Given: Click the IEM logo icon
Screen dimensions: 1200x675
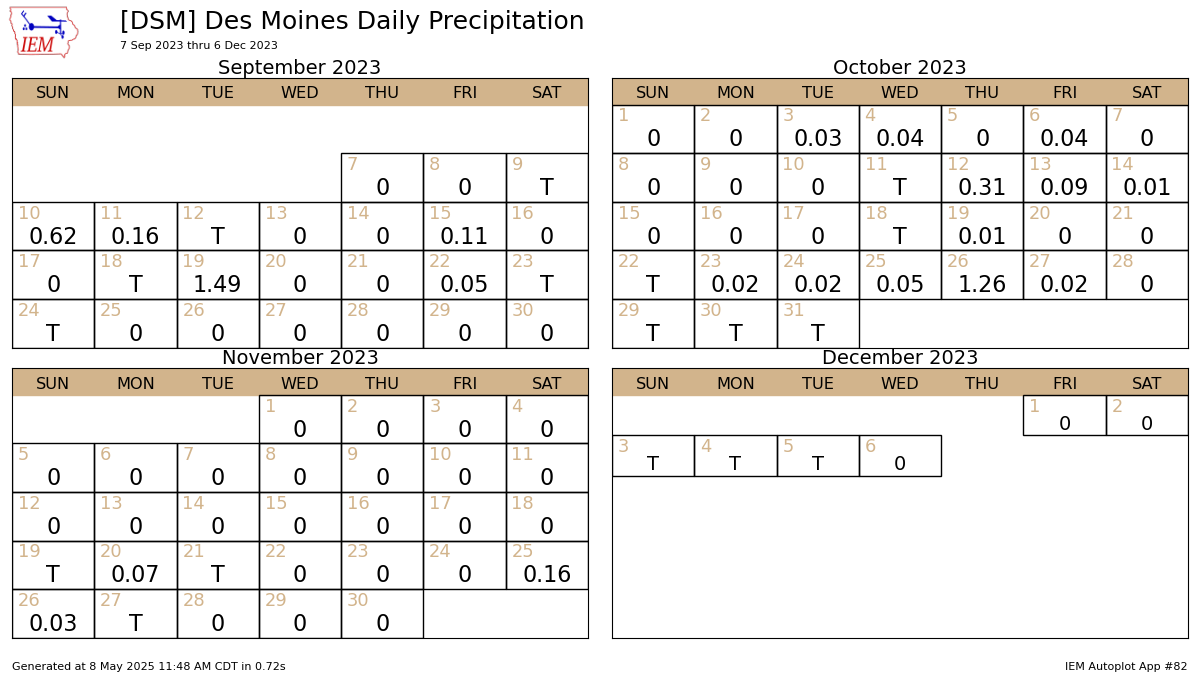Looking at the screenshot, I should coord(44,32).
